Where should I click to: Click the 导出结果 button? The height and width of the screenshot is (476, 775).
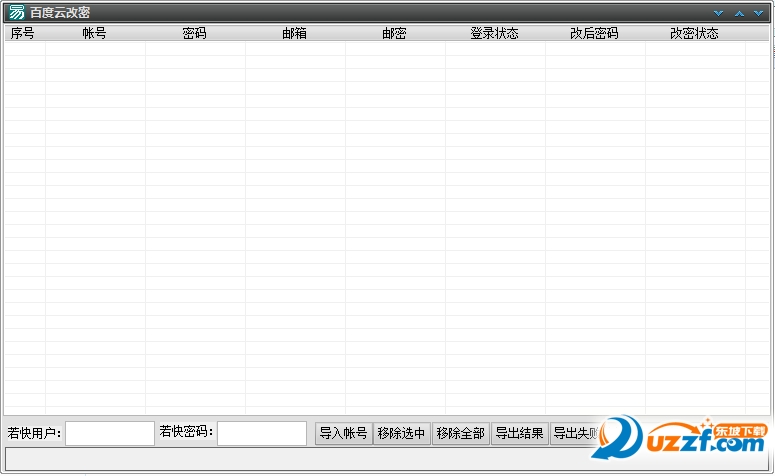[x=519, y=433]
